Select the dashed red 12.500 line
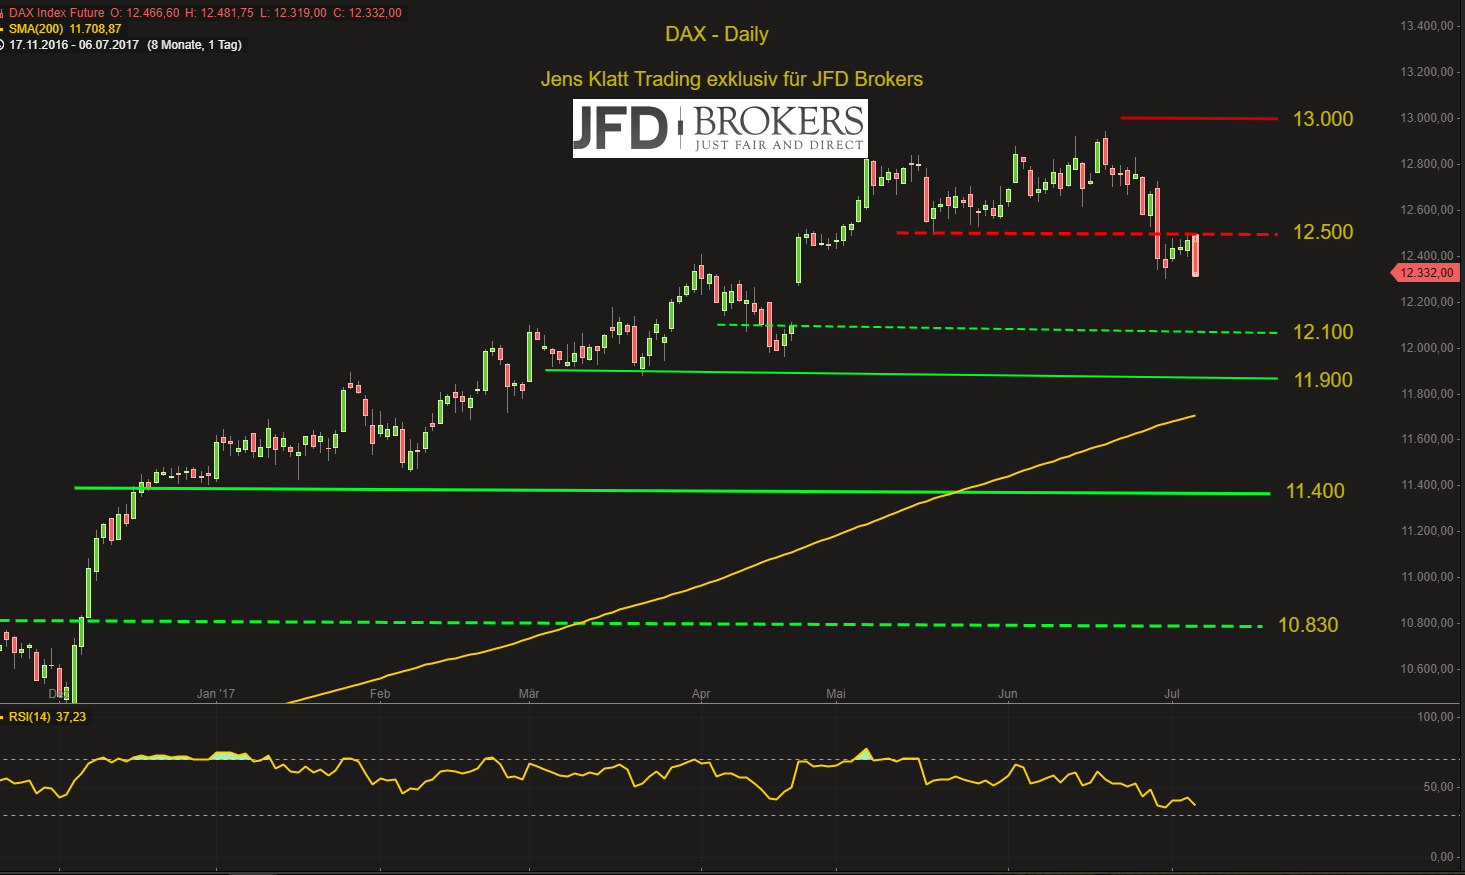 tap(1087, 233)
